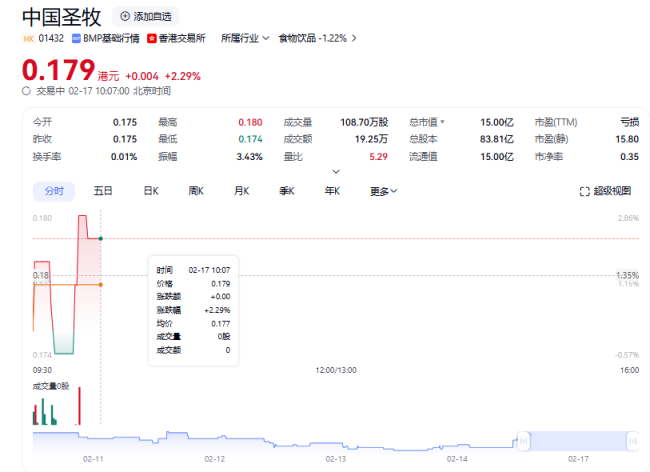Screen dimensions: 650x472
Task: Add 中国圣牧 to watchlist via 添加自选
Action: (146, 17)
